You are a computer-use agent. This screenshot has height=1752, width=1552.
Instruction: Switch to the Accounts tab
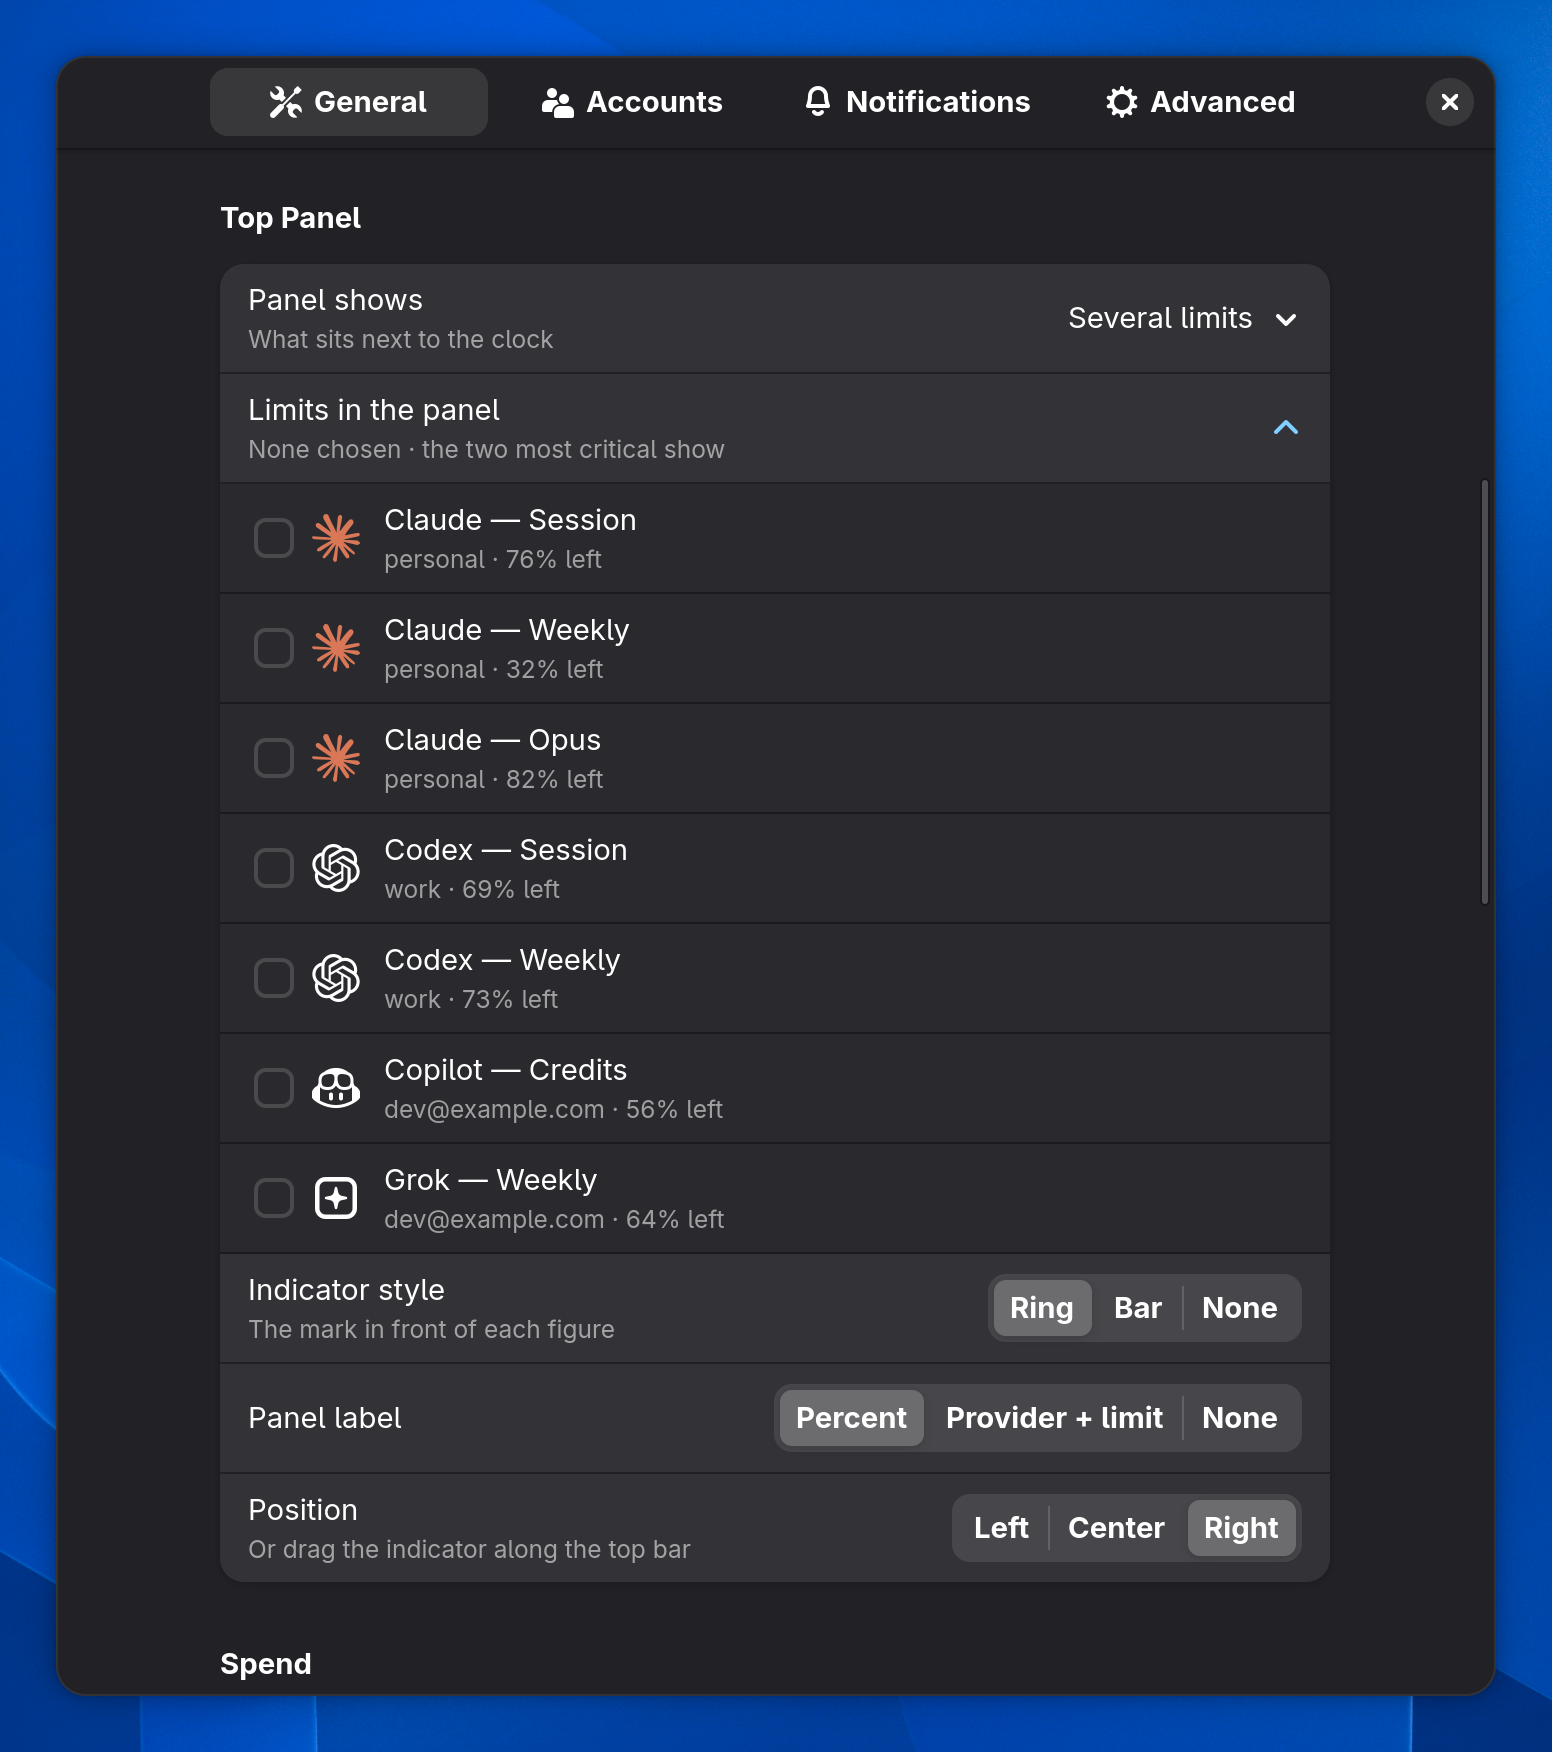[x=632, y=102]
